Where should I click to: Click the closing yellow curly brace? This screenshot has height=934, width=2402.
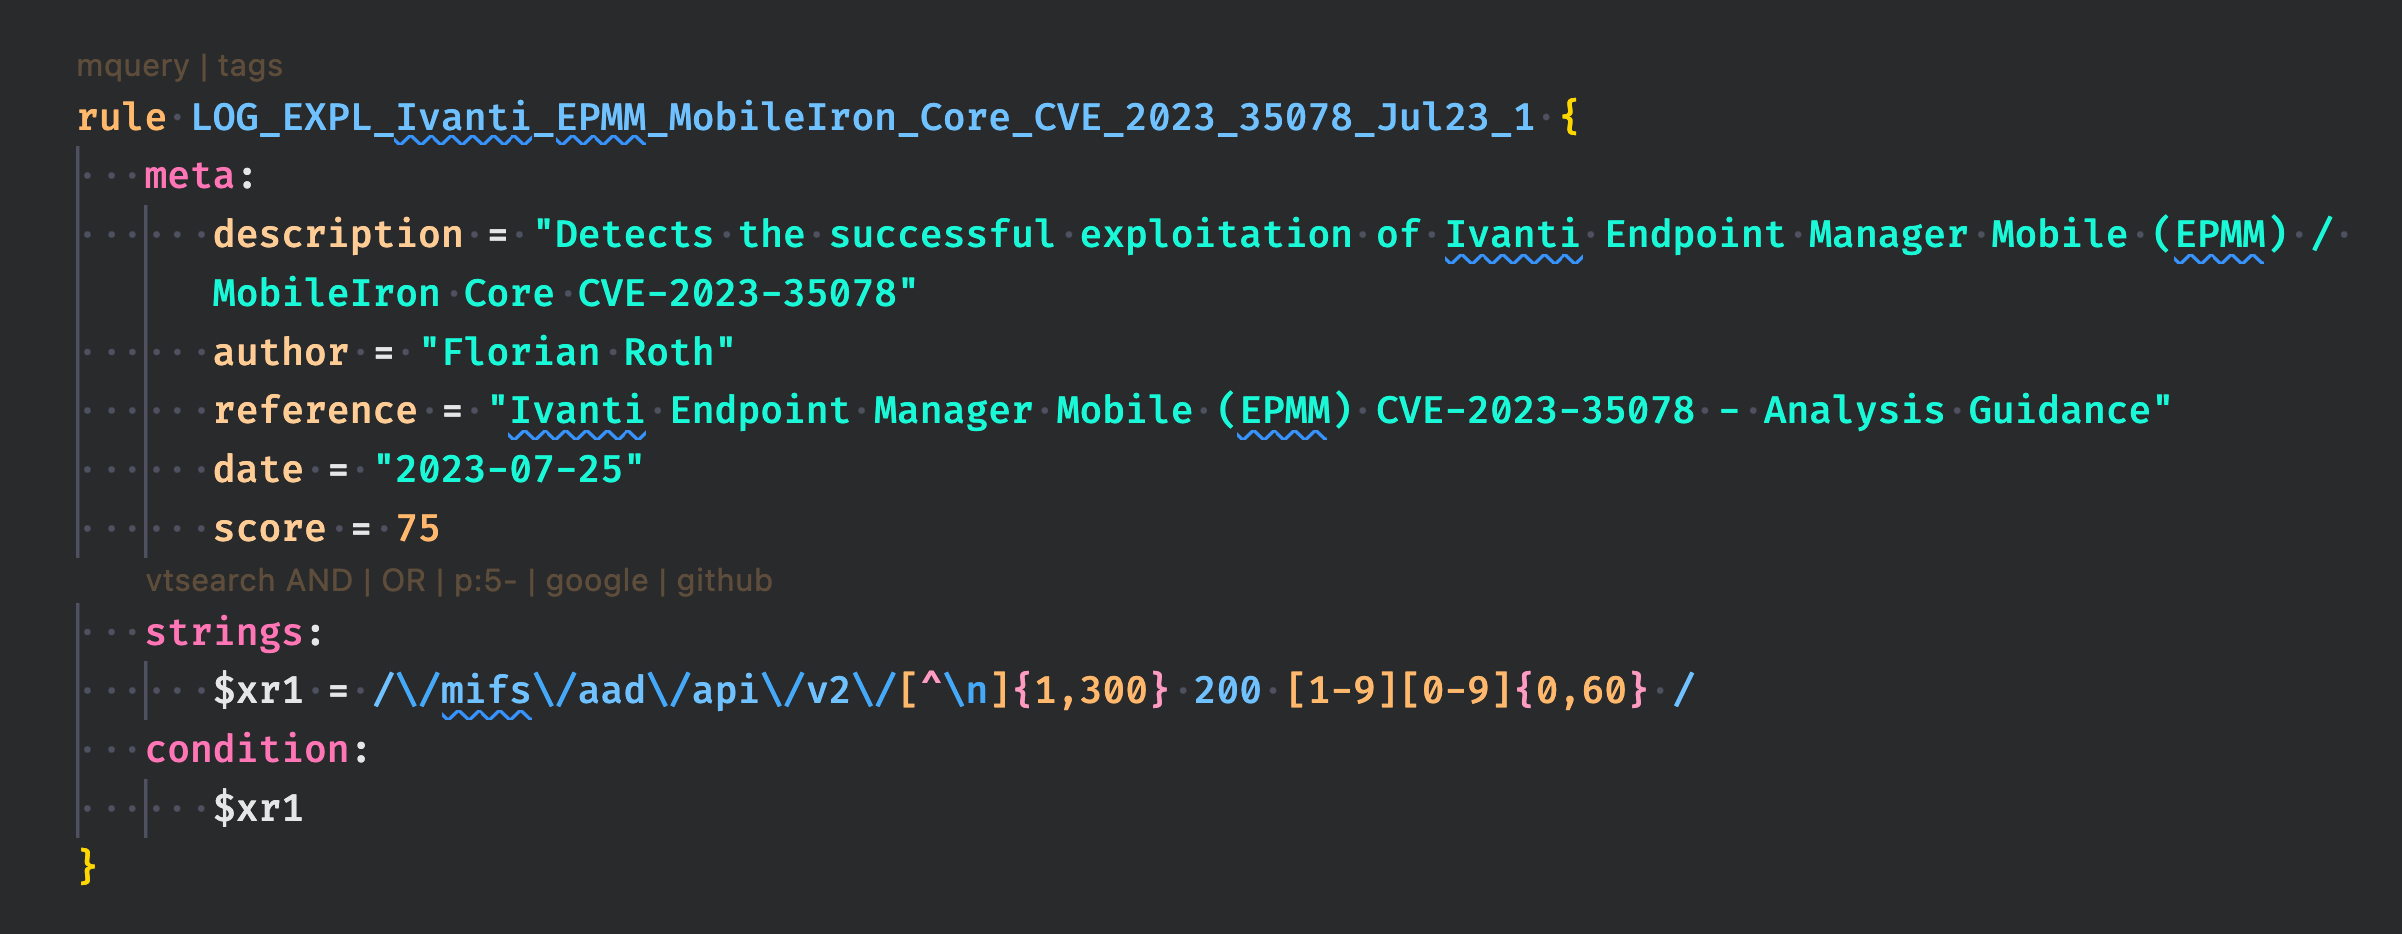click(88, 866)
